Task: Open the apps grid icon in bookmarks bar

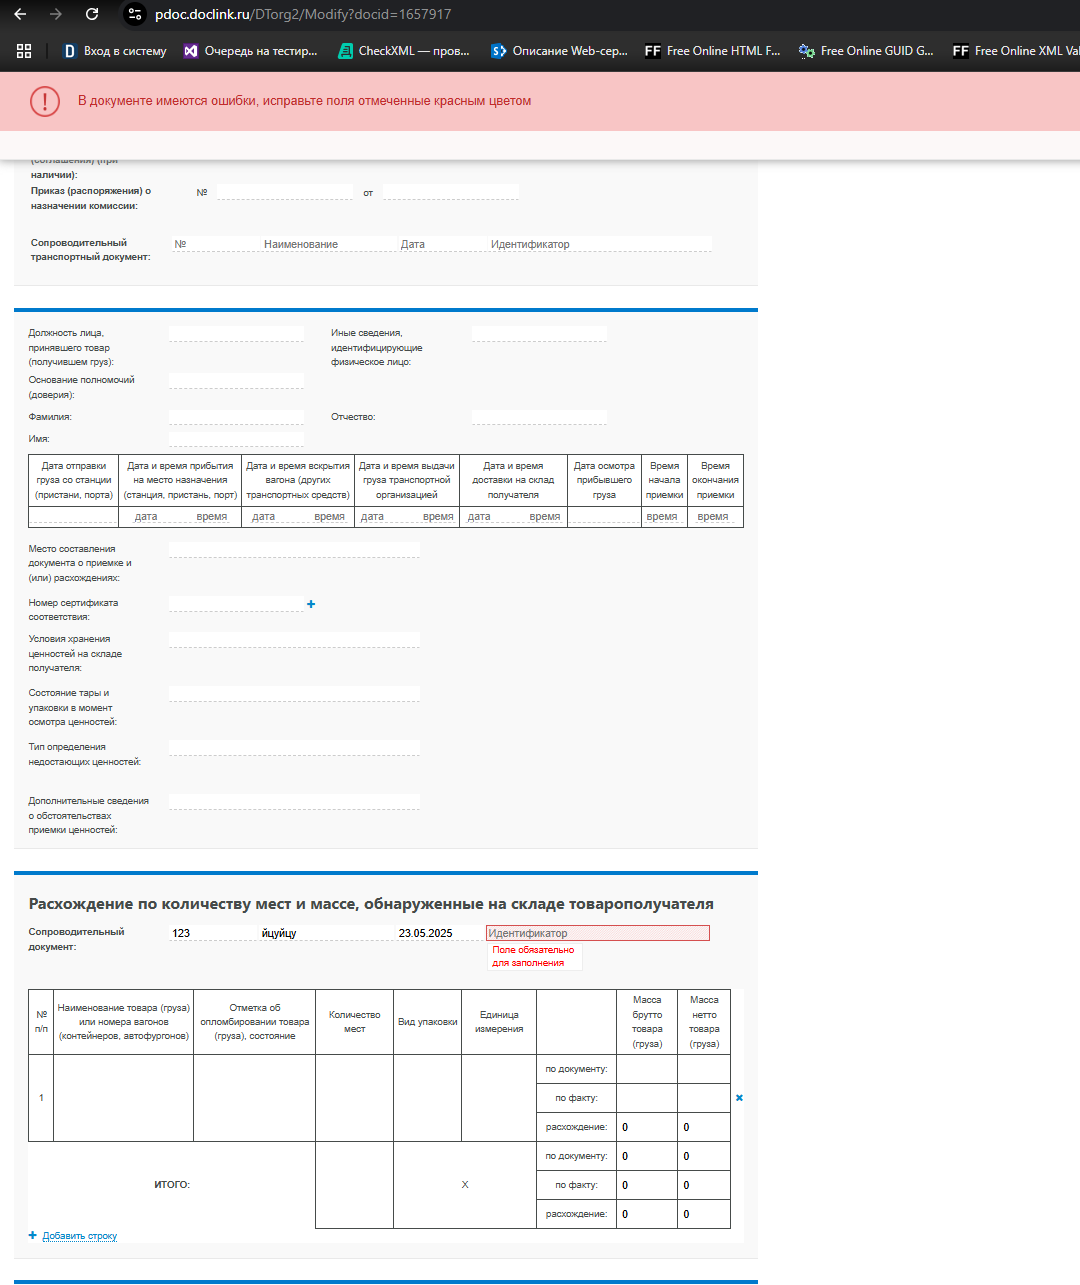Action: pos(24,51)
